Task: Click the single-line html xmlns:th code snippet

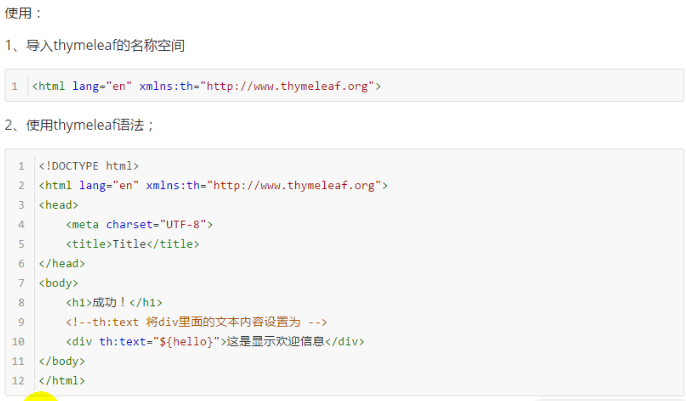Action: coord(206,86)
